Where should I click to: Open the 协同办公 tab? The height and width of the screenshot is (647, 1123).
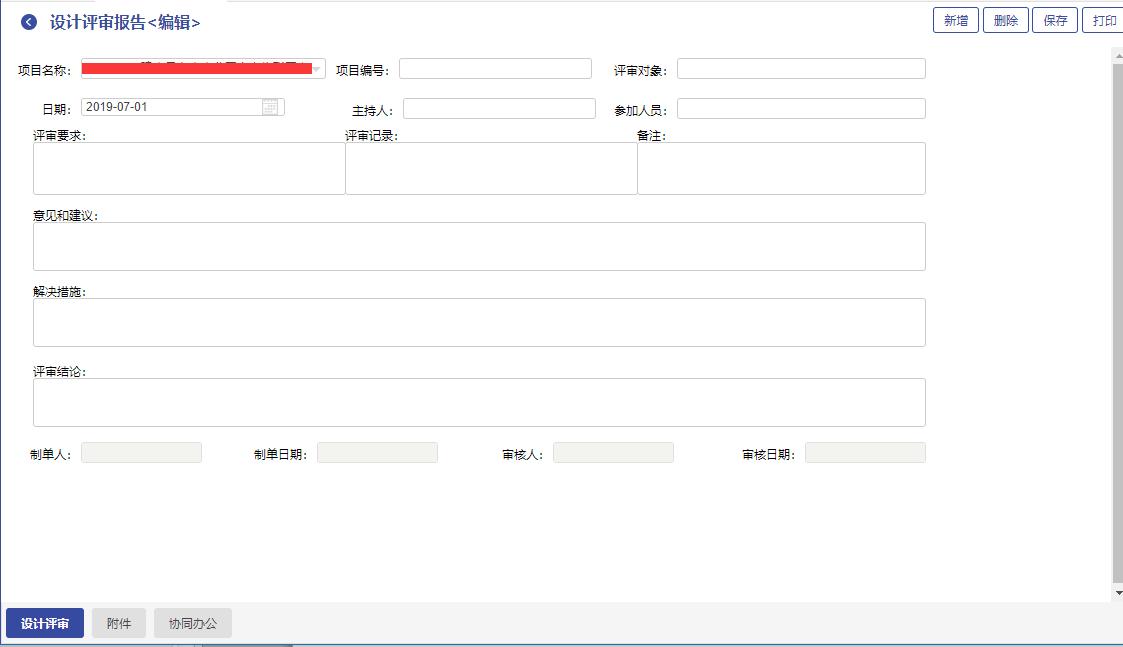coord(193,623)
